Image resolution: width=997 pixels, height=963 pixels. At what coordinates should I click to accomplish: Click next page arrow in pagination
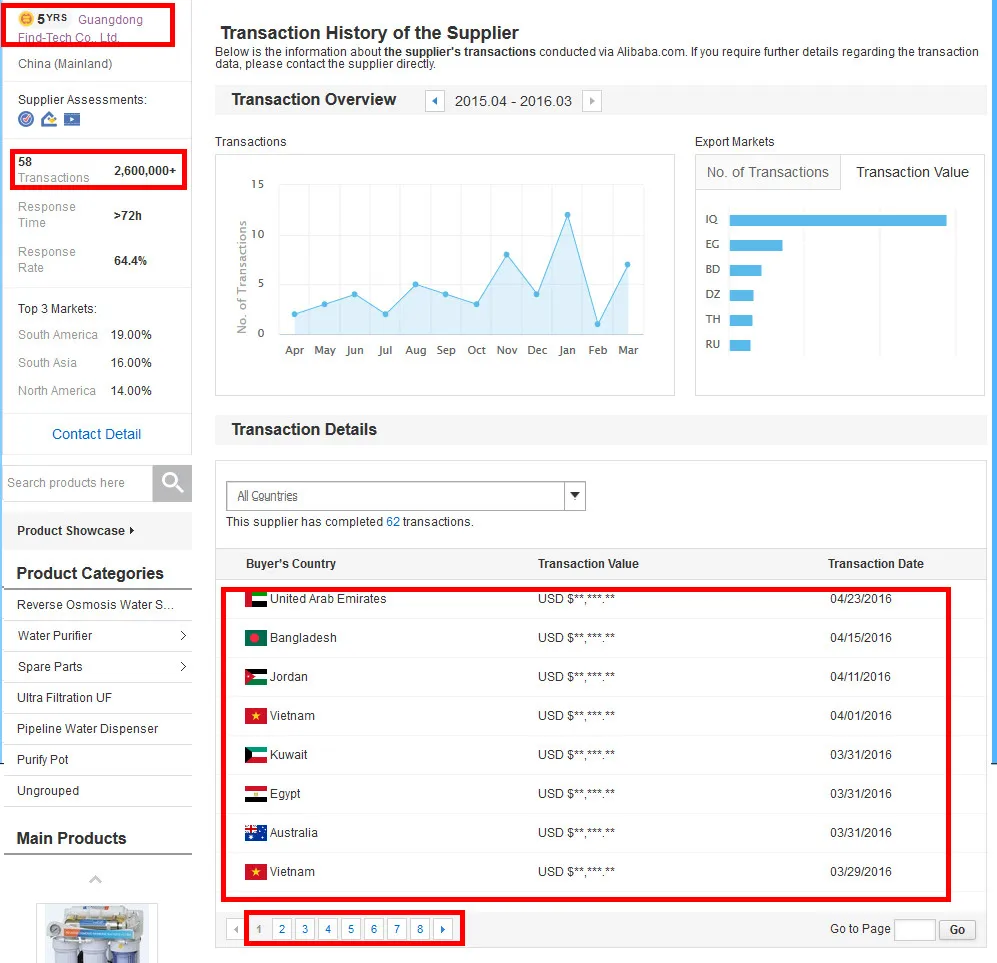443,930
